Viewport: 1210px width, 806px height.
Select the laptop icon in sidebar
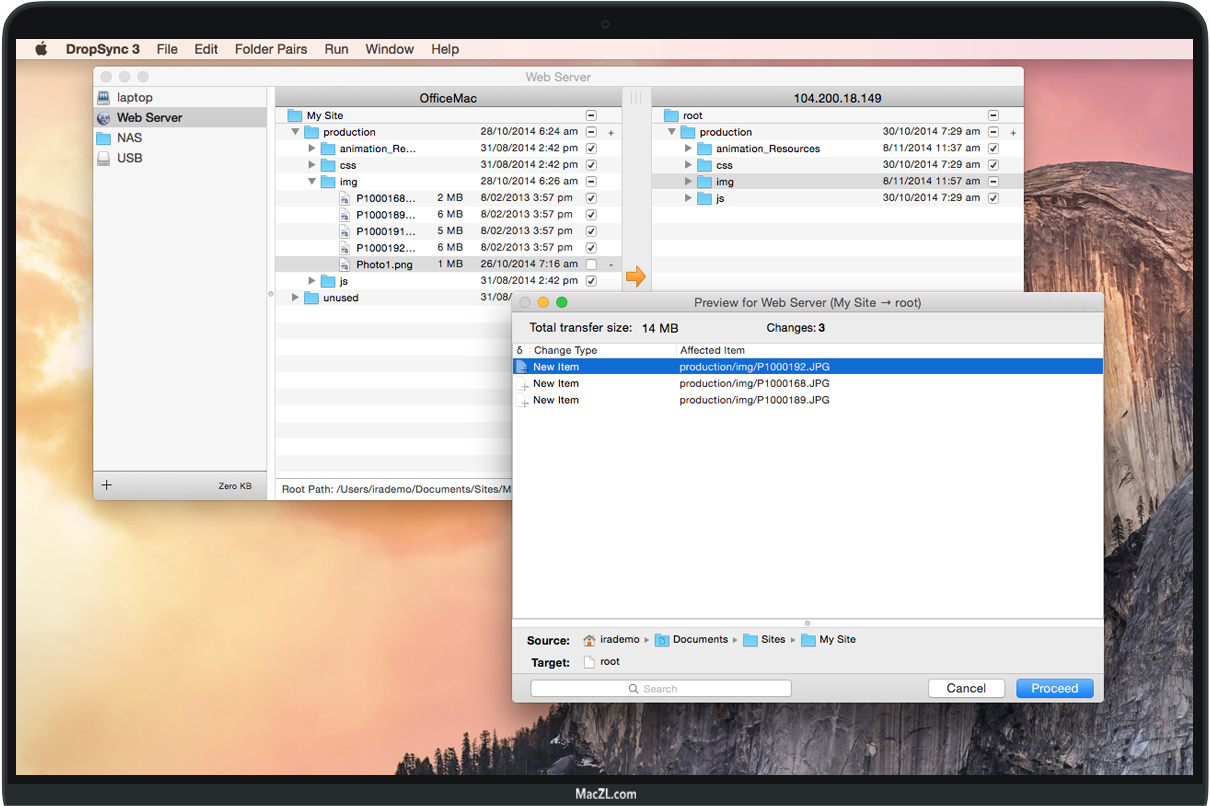coord(104,98)
